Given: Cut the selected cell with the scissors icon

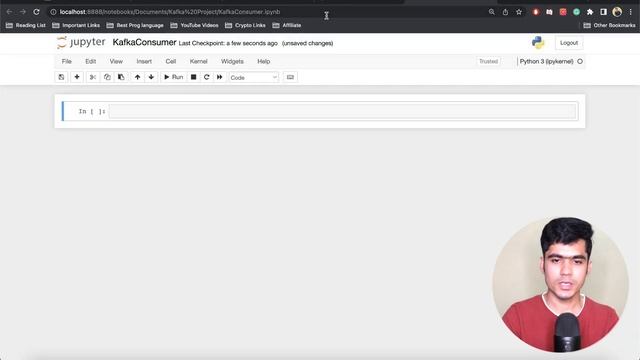Looking at the screenshot, I should point(93,77).
